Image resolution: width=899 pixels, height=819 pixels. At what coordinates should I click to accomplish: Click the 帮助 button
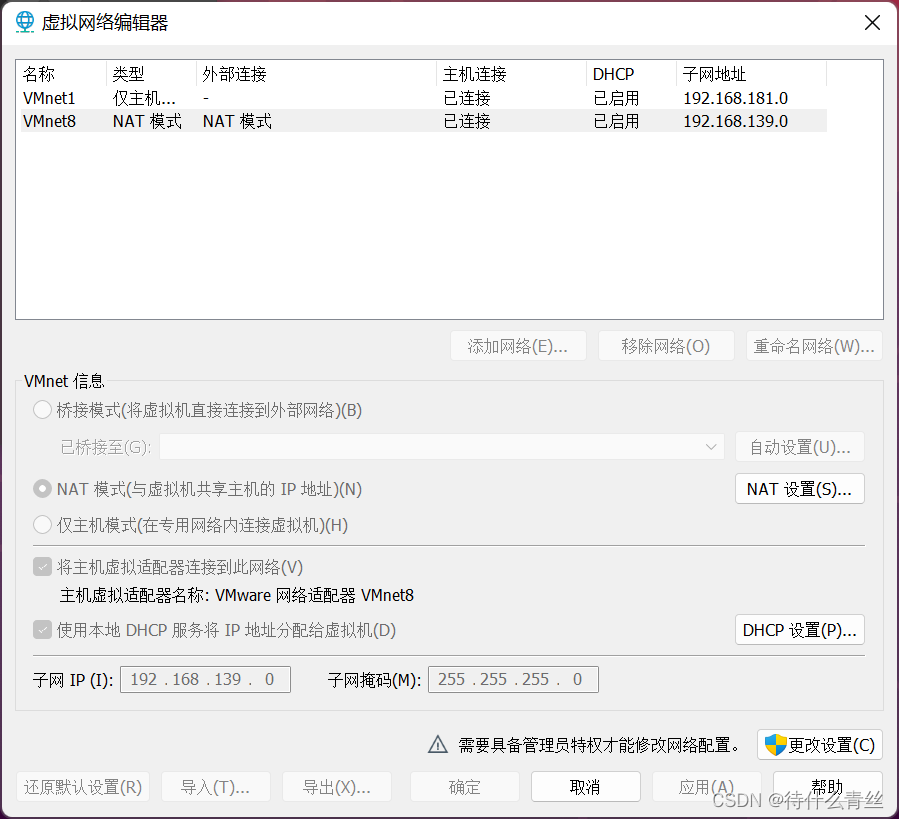[827, 787]
